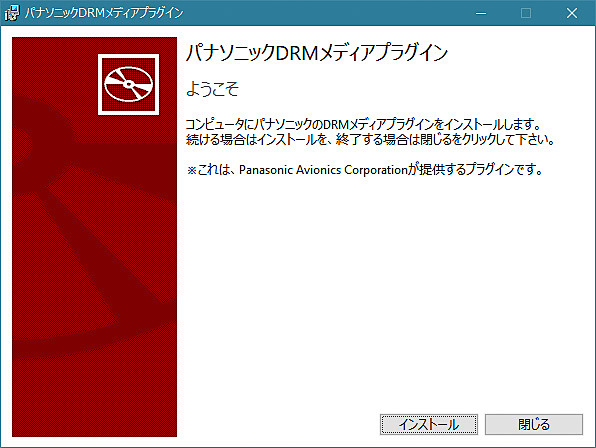Click the Panasonic Avionics Corporation notice text
Image resolution: width=596 pixels, height=448 pixels.
[x=365, y=169]
